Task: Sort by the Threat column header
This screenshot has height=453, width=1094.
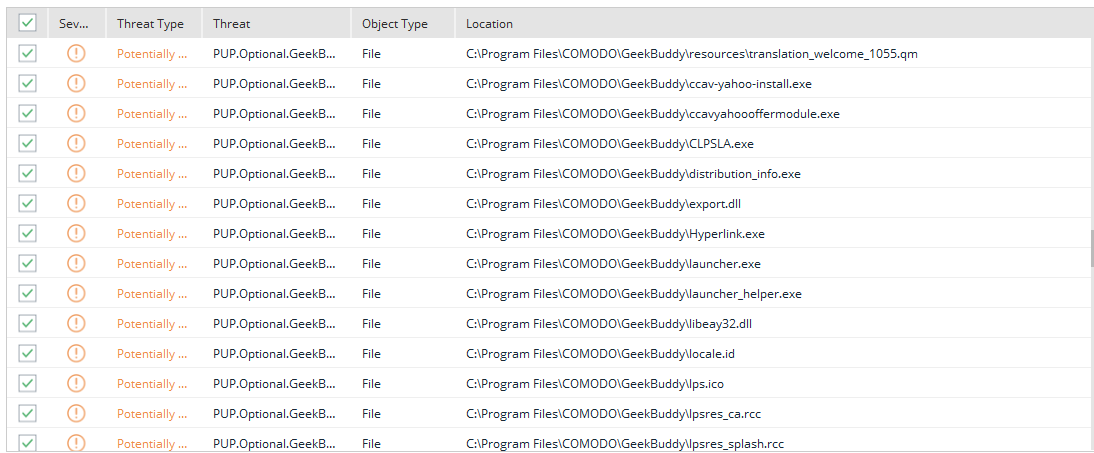Action: (x=277, y=24)
